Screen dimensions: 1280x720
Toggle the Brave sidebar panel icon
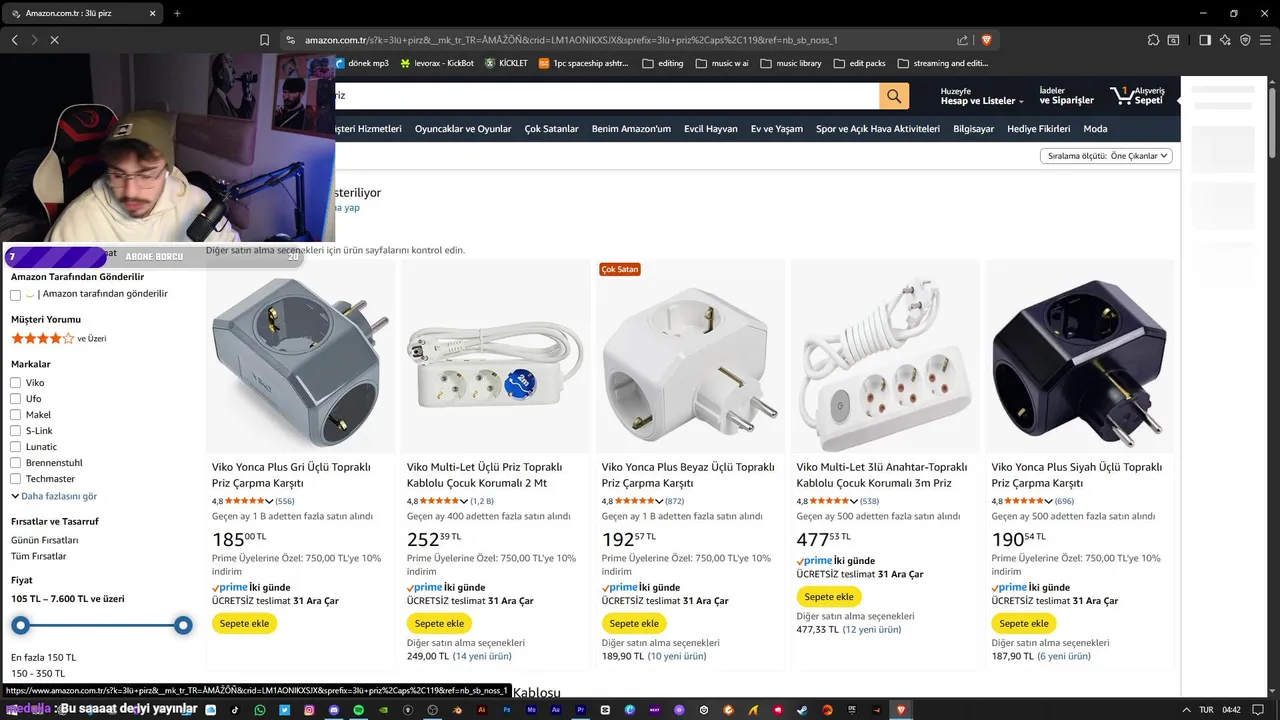tap(1205, 40)
